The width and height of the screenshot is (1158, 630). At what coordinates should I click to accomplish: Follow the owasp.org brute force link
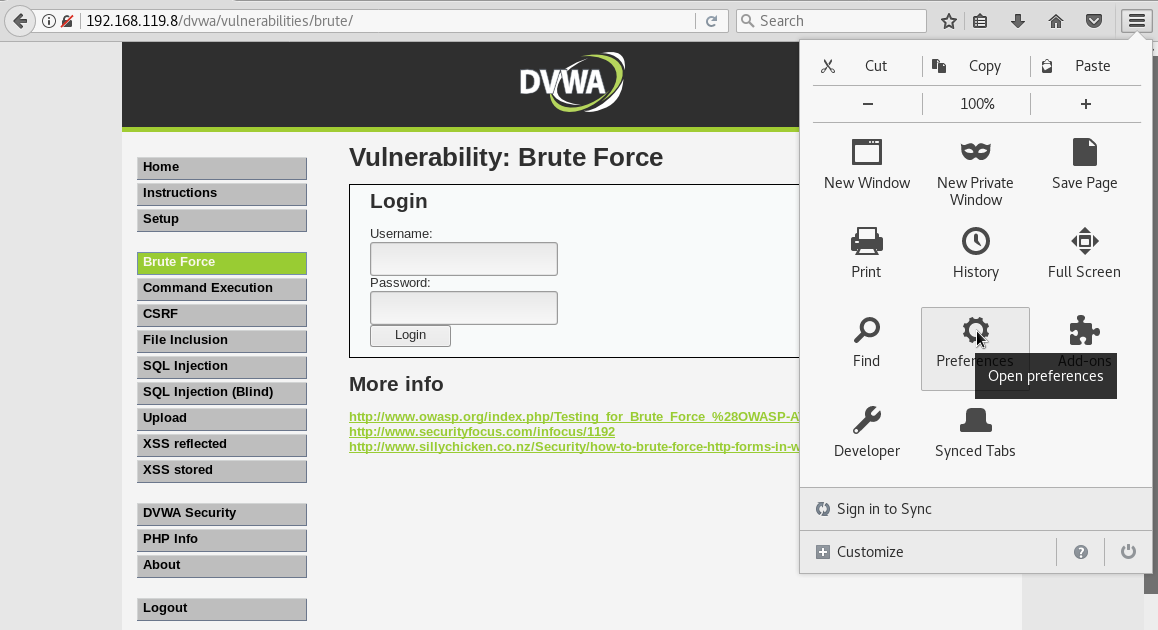click(574, 417)
